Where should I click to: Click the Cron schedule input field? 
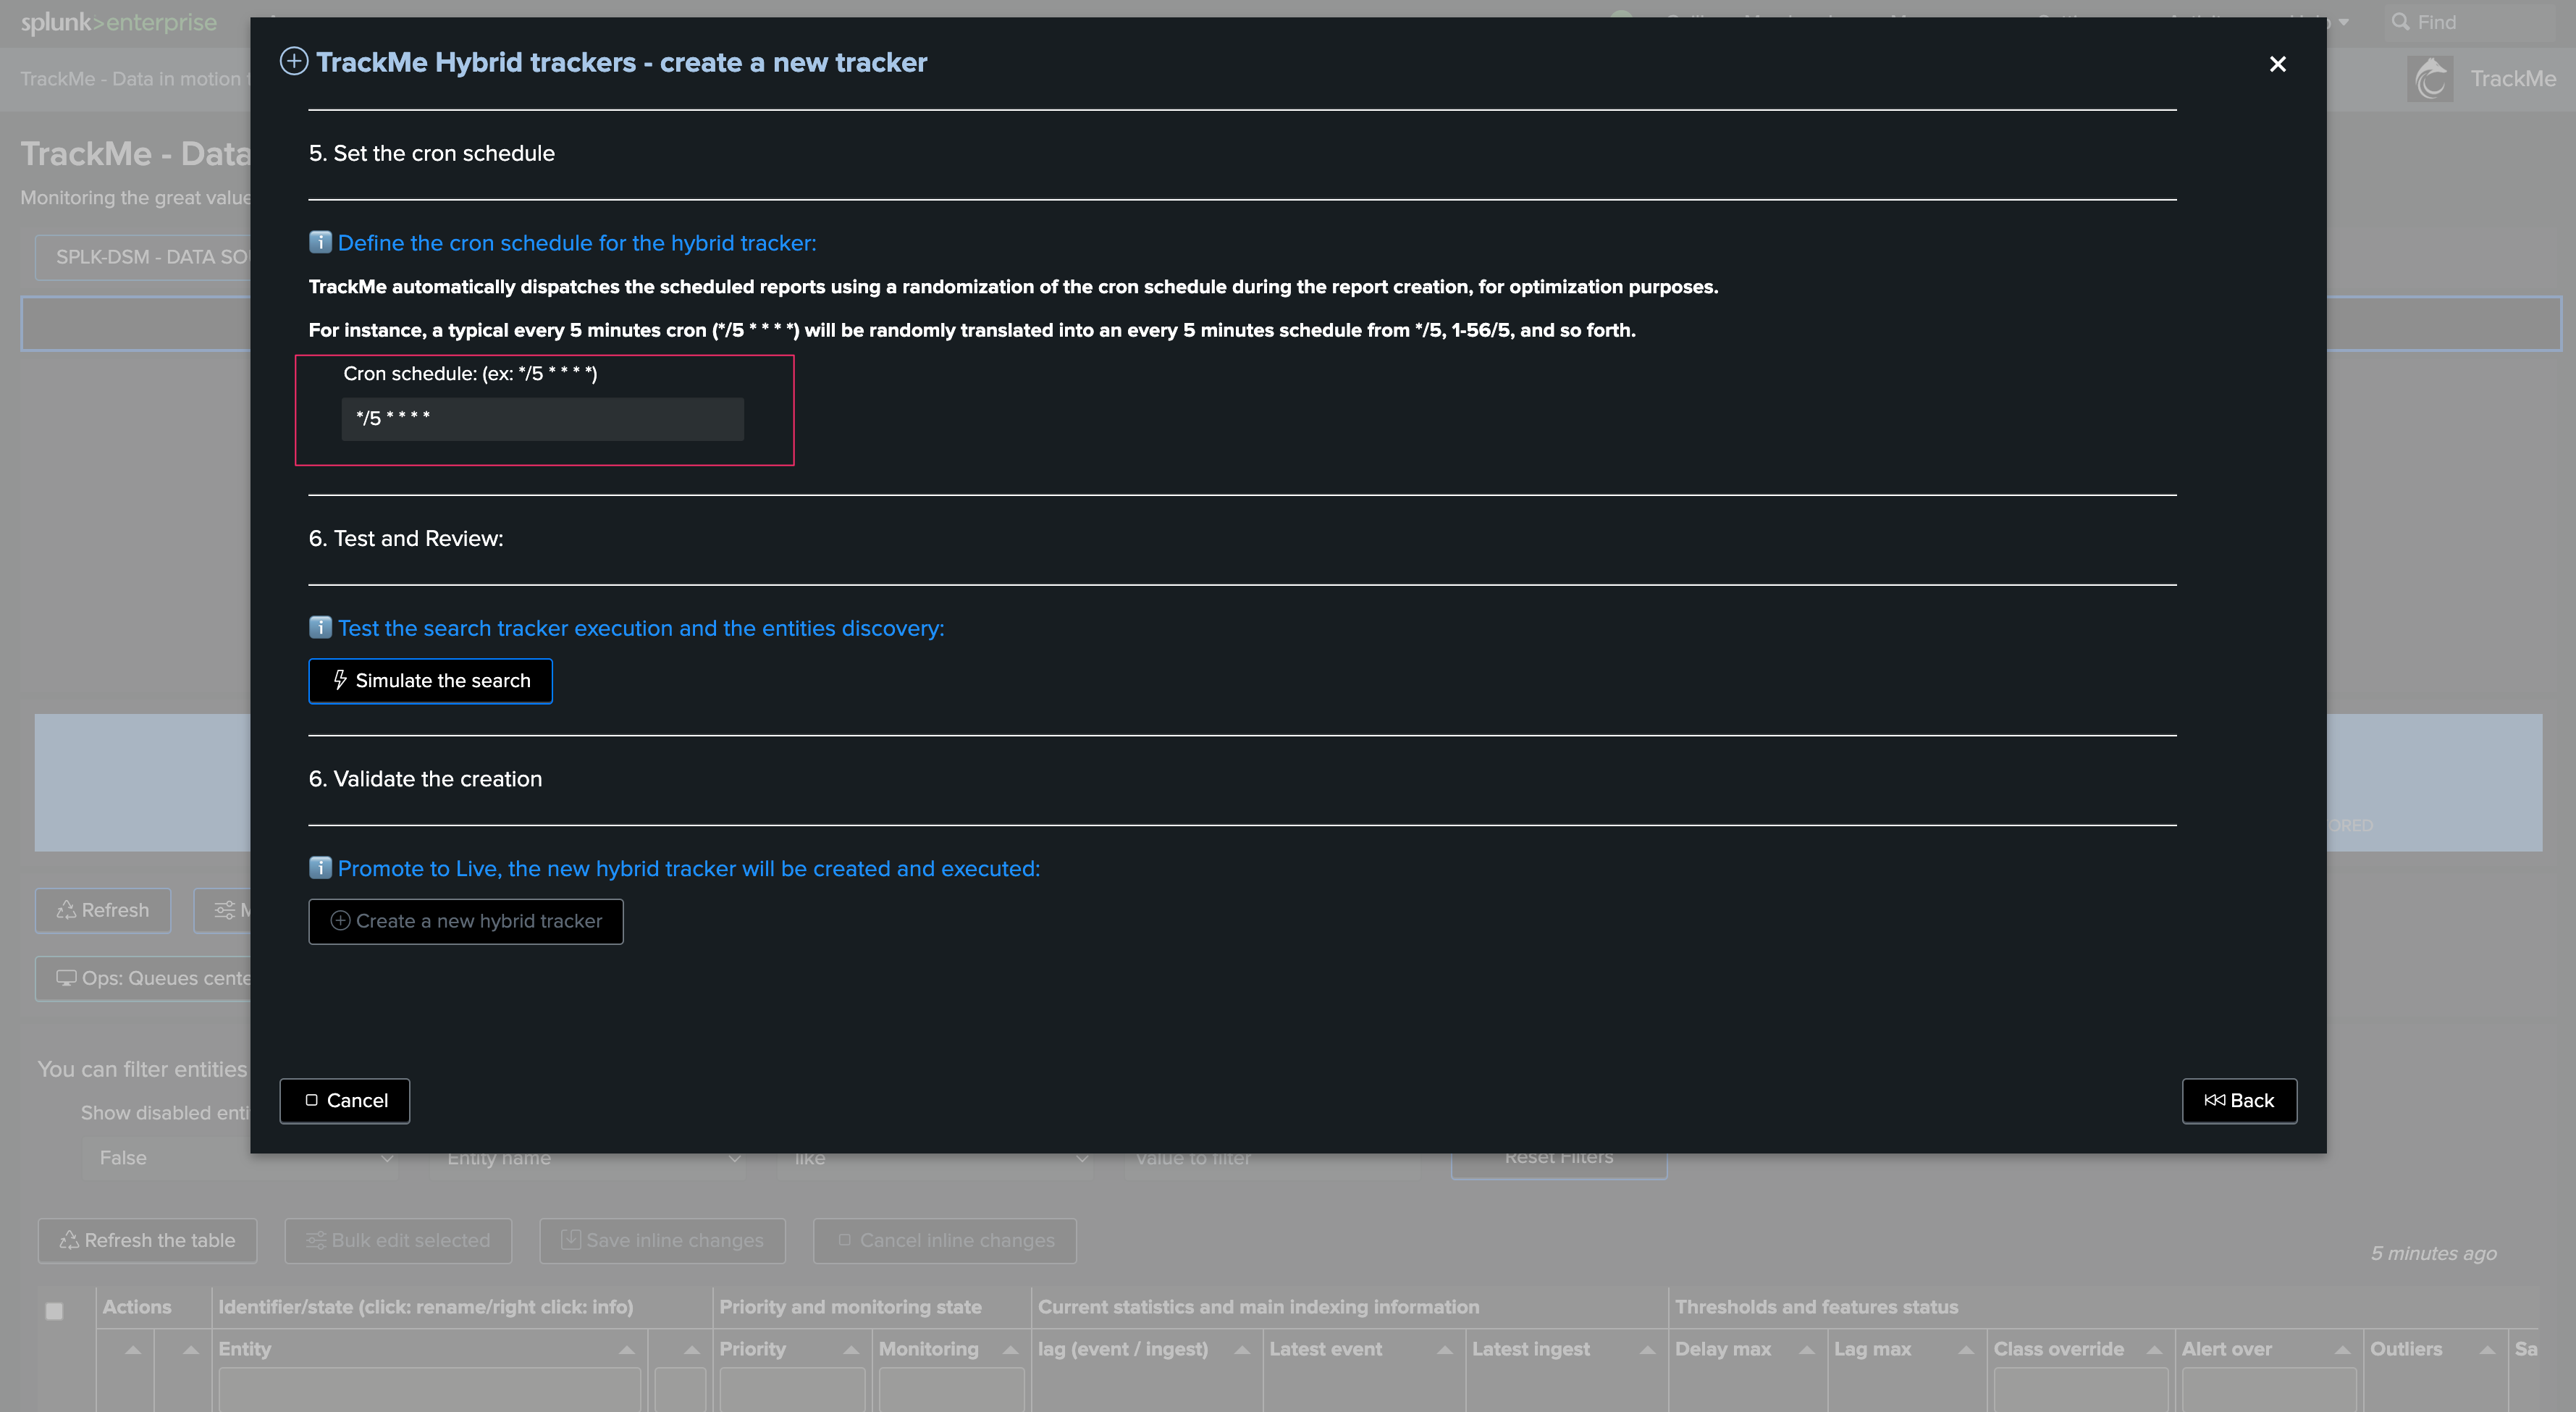(x=542, y=419)
